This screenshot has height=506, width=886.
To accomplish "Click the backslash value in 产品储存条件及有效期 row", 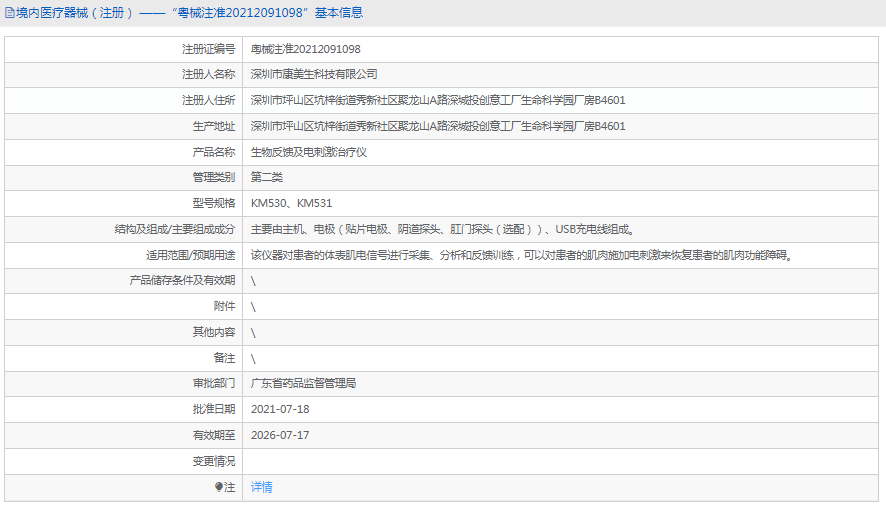I will [x=253, y=281].
